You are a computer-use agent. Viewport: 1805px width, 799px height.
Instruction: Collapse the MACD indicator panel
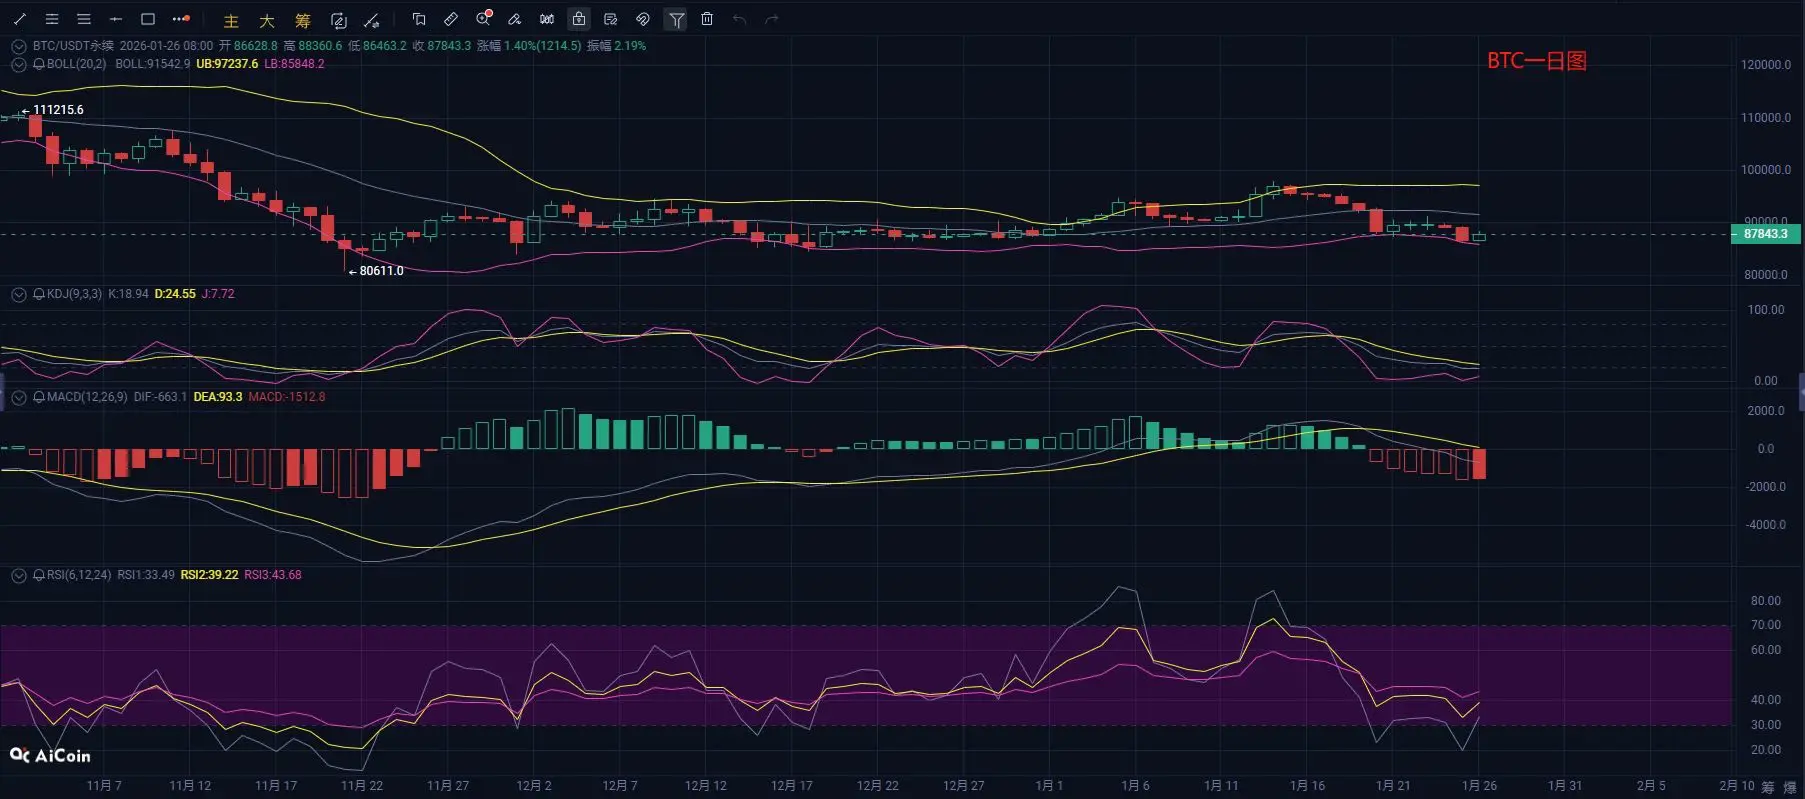pos(18,397)
